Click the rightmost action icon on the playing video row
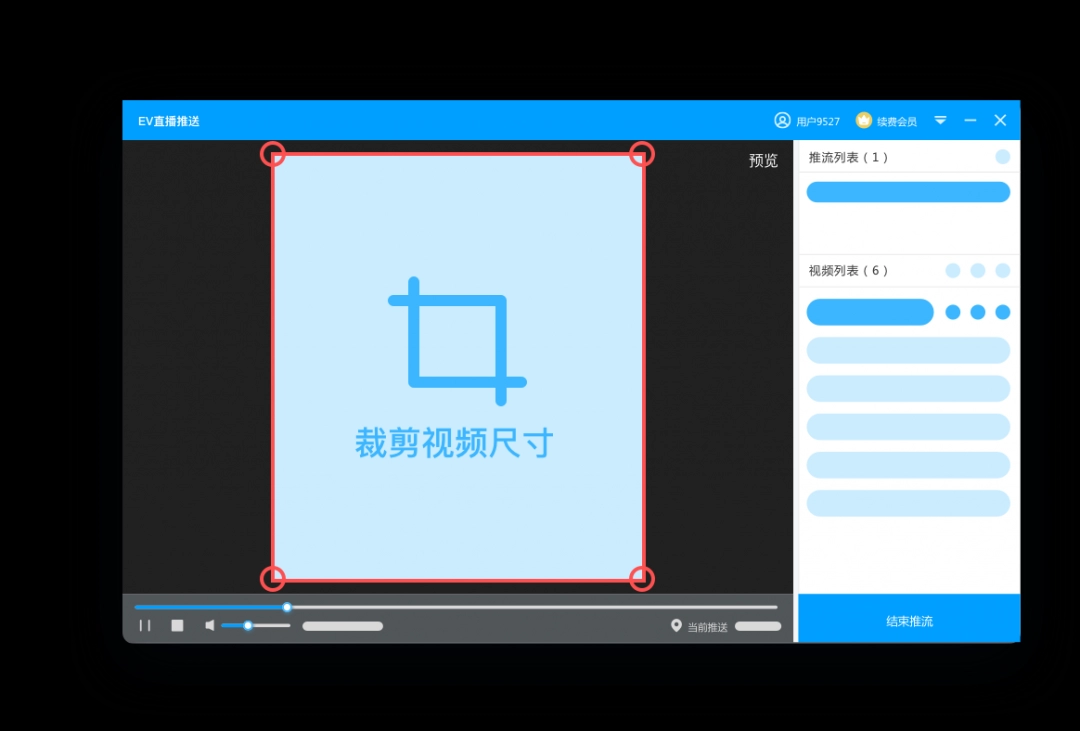 [1001, 312]
